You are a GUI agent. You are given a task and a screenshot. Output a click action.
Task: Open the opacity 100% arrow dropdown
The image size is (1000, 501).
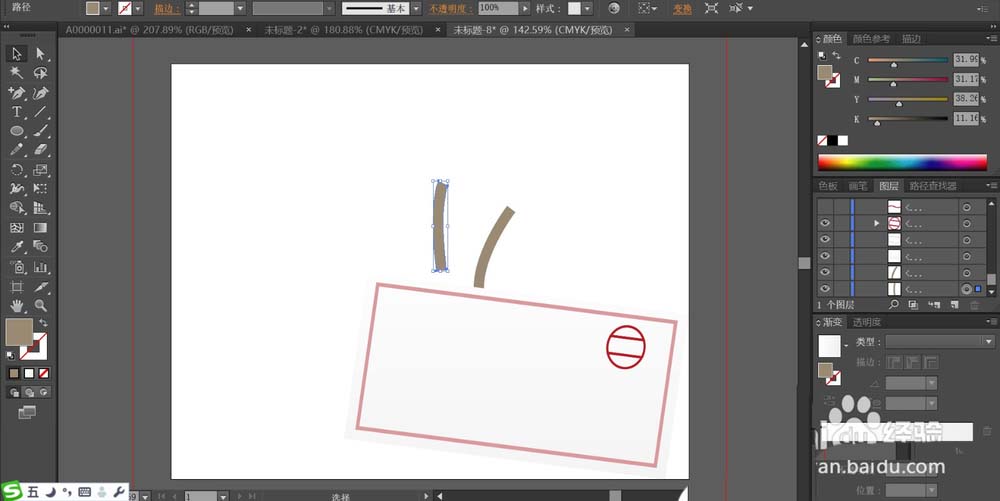pos(525,9)
